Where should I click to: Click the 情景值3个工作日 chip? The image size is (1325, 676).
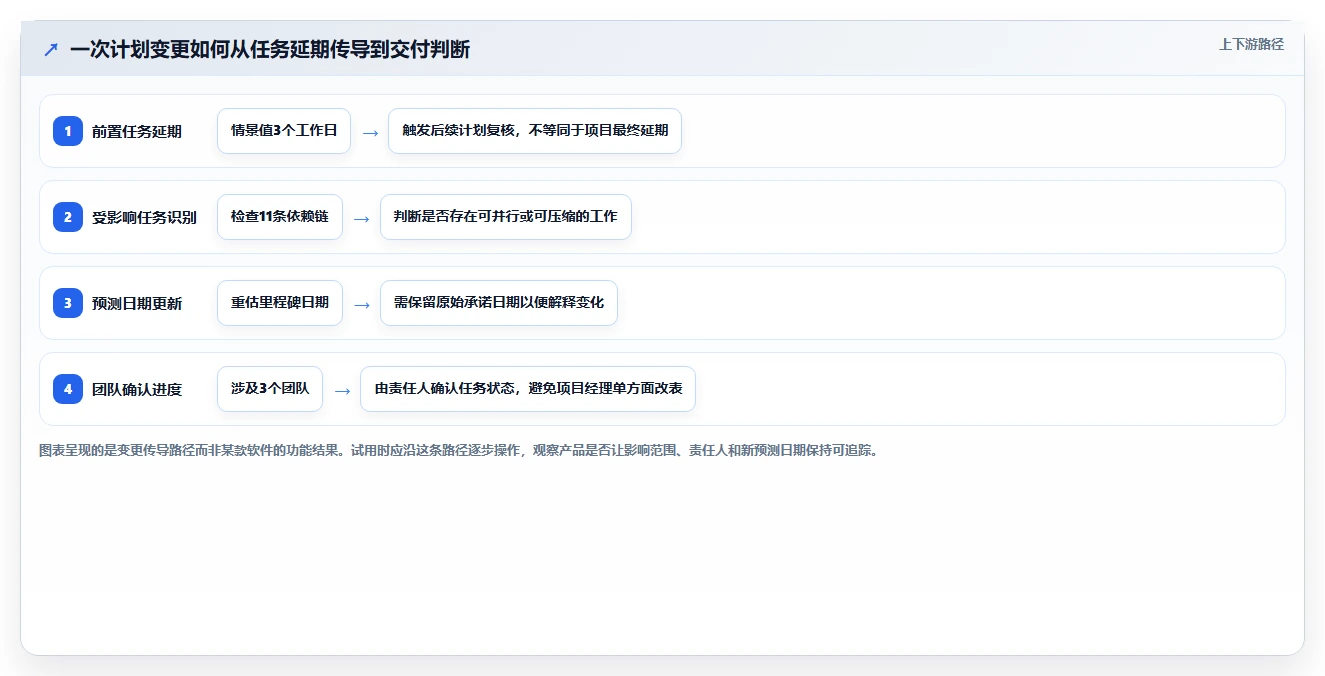(284, 131)
